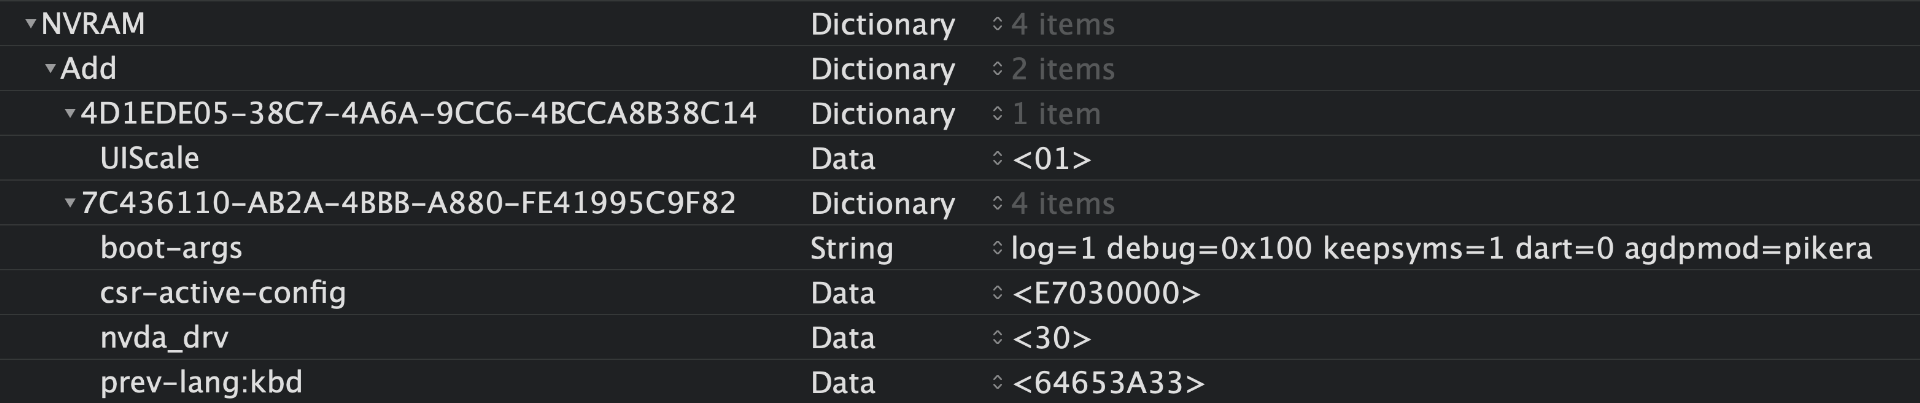Collapse the NVRAM disclosure triangle
The width and height of the screenshot is (1920, 403).
(x=31, y=23)
